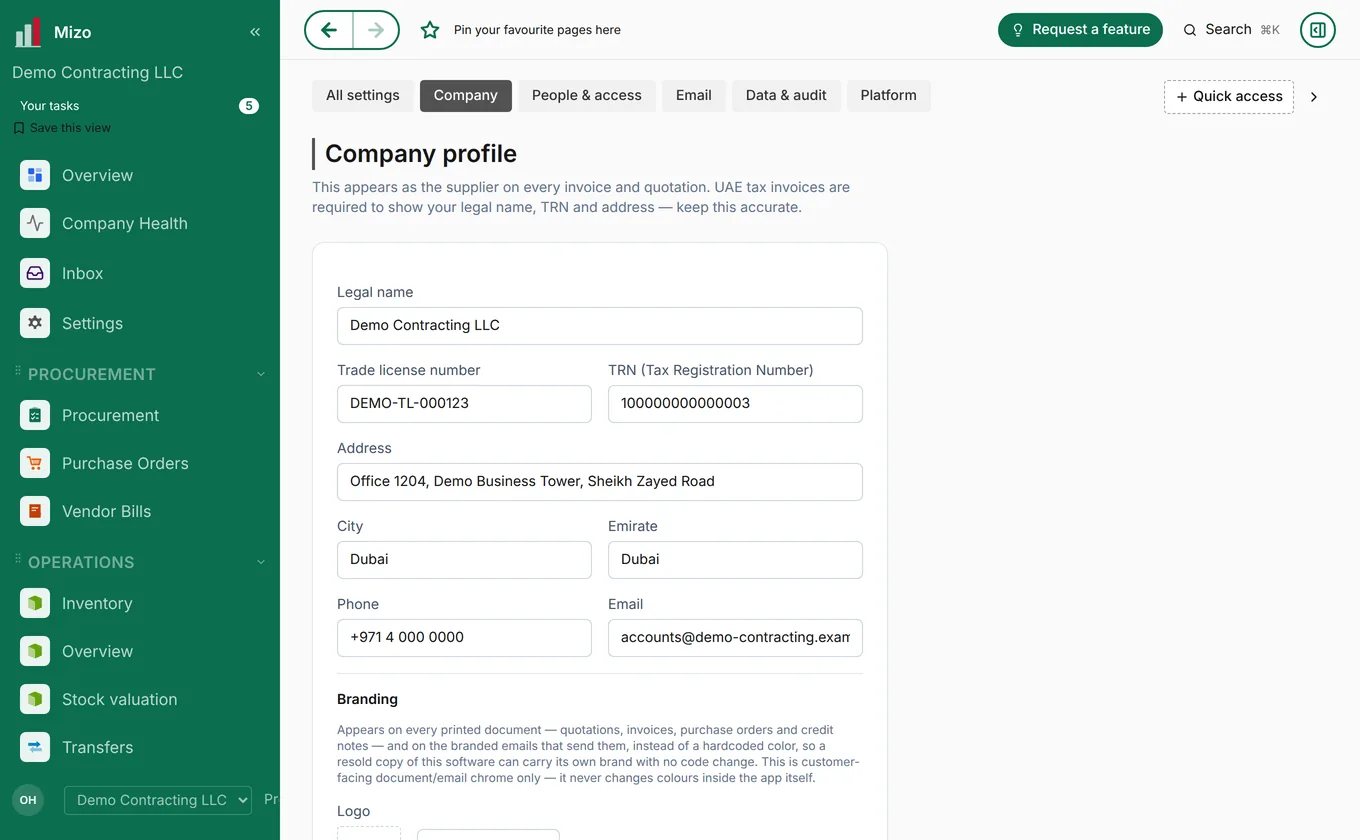Expand the arrow right of Quick access
The height and width of the screenshot is (840, 1360).
(1314, 97)
